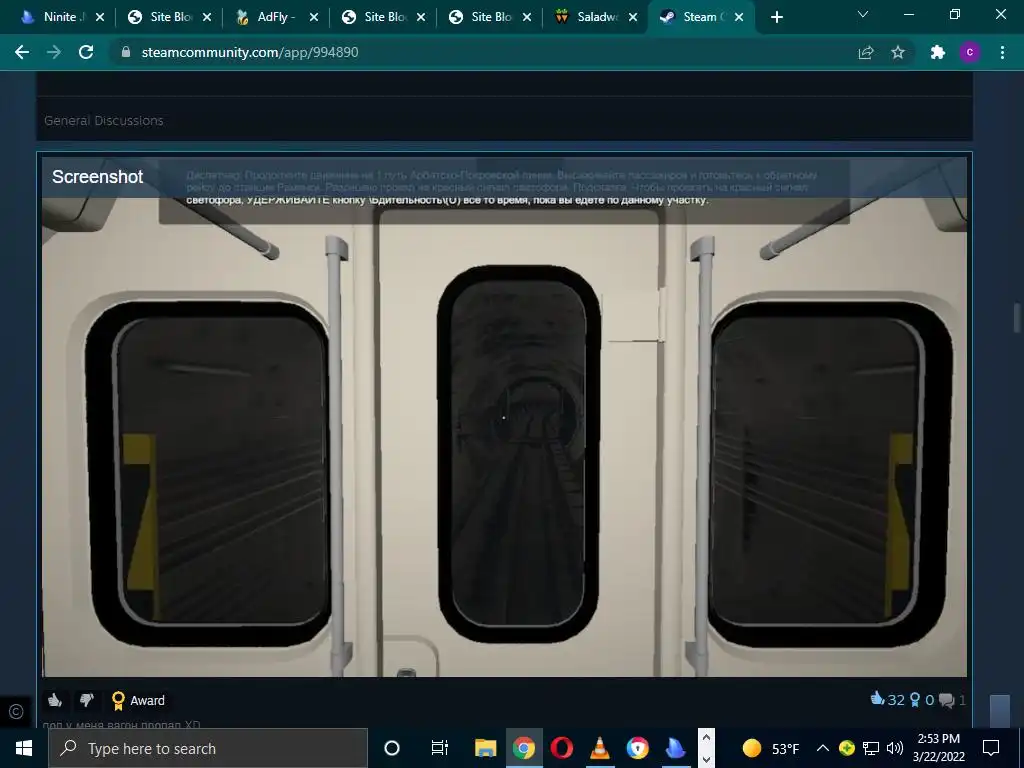This screenshot has height=768, width=1024.
Task: Click the browser back arrow
Action: click(x=22, y=52)
